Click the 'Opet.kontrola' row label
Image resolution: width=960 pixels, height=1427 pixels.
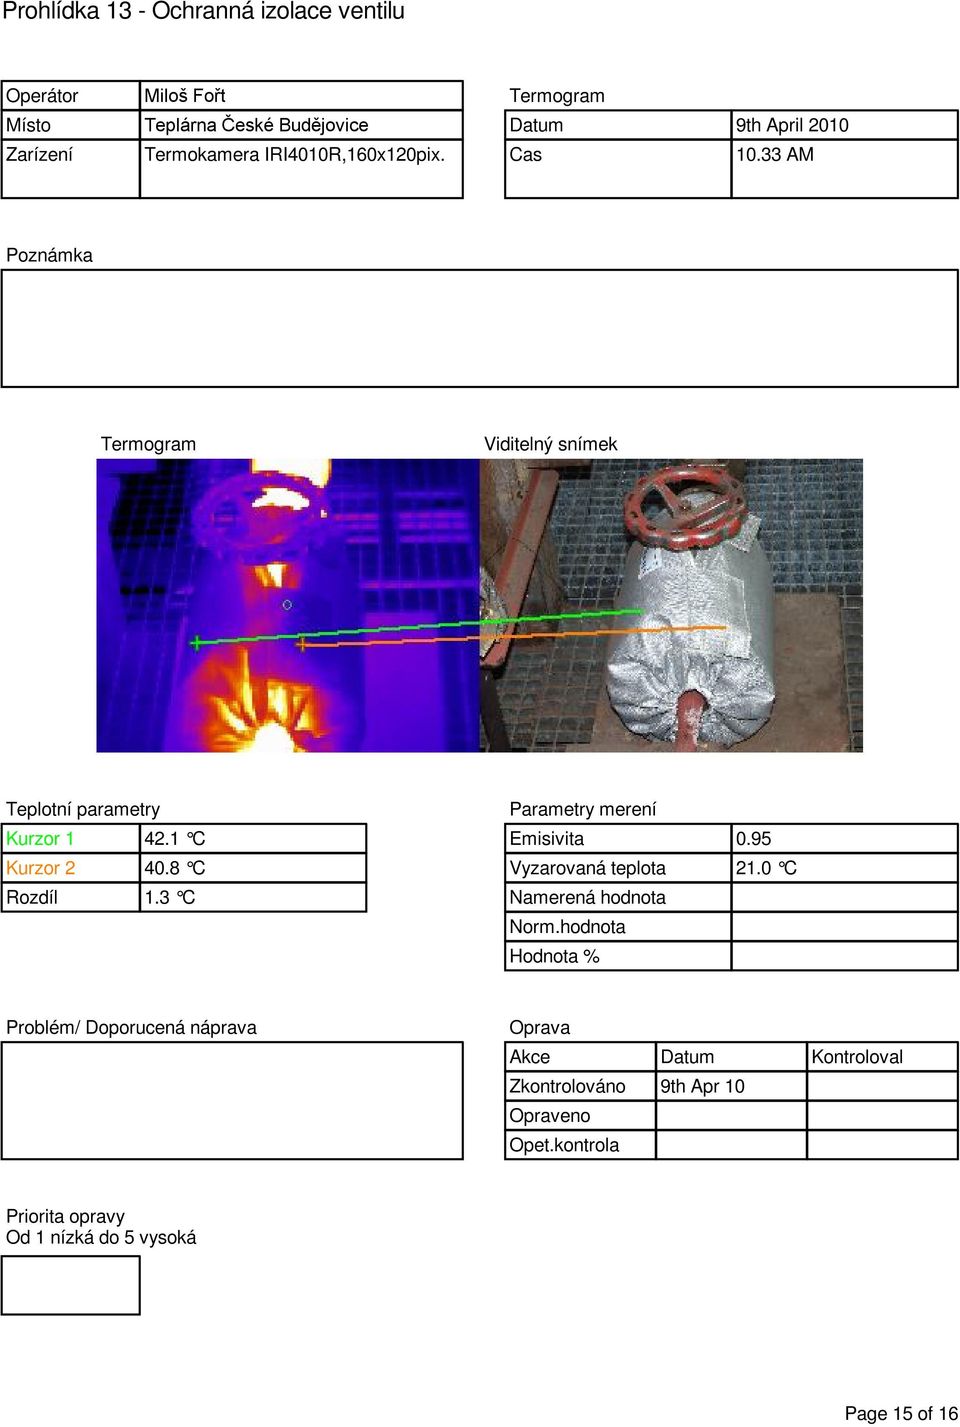pos(564,1145)
